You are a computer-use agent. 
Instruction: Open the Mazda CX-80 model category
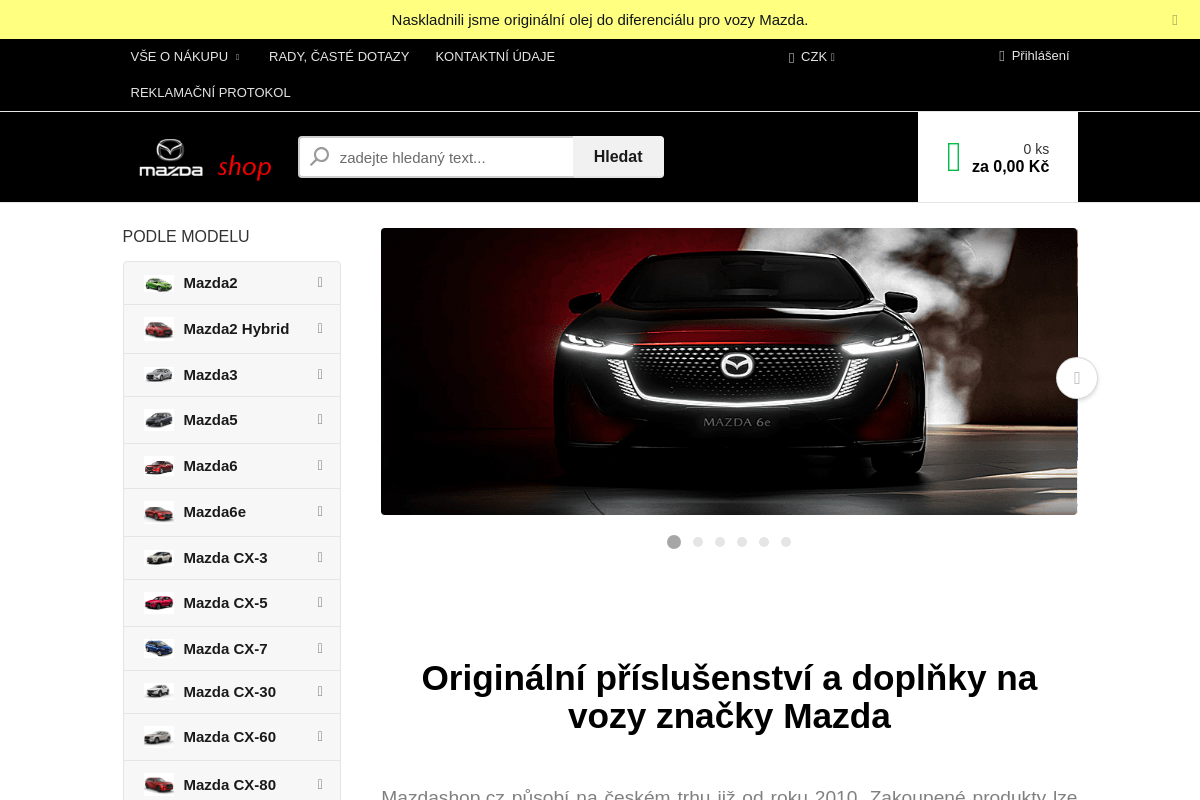pos(232,781)
